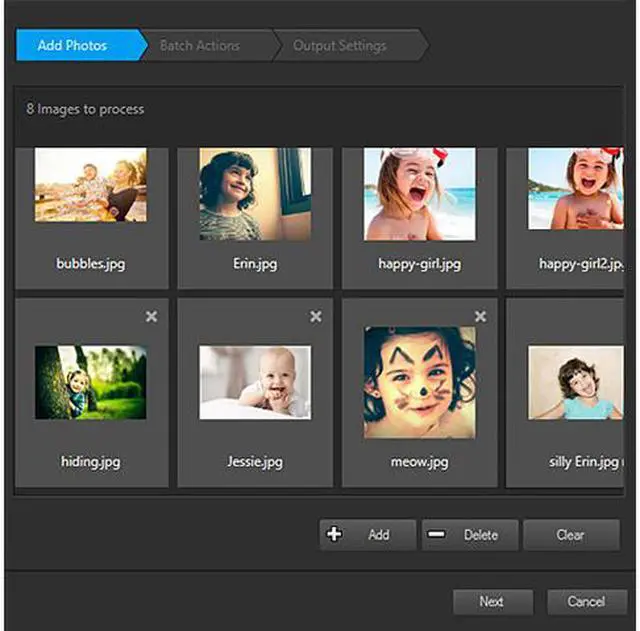Click the plus icon on Add button
640x631 pixels.
(x=335, y=535)
